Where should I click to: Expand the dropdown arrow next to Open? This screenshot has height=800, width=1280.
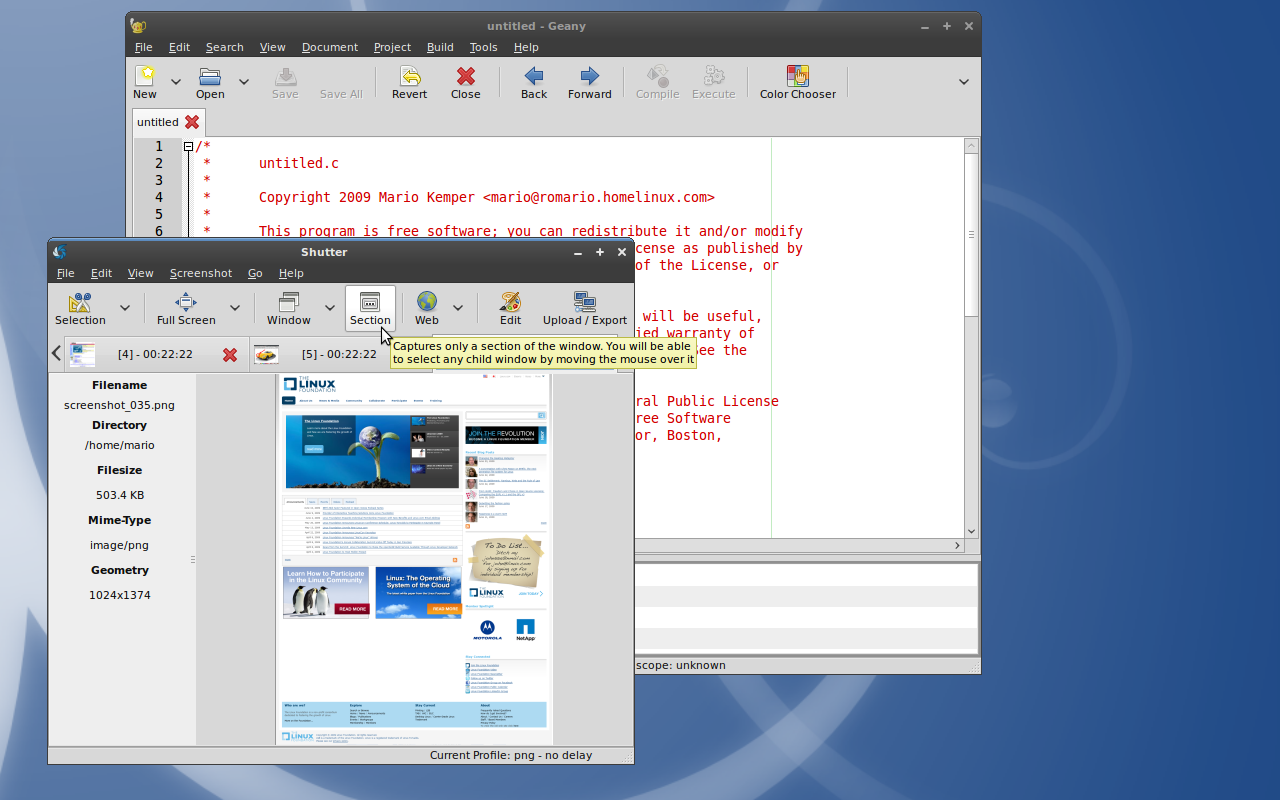(x=243, y=82)
